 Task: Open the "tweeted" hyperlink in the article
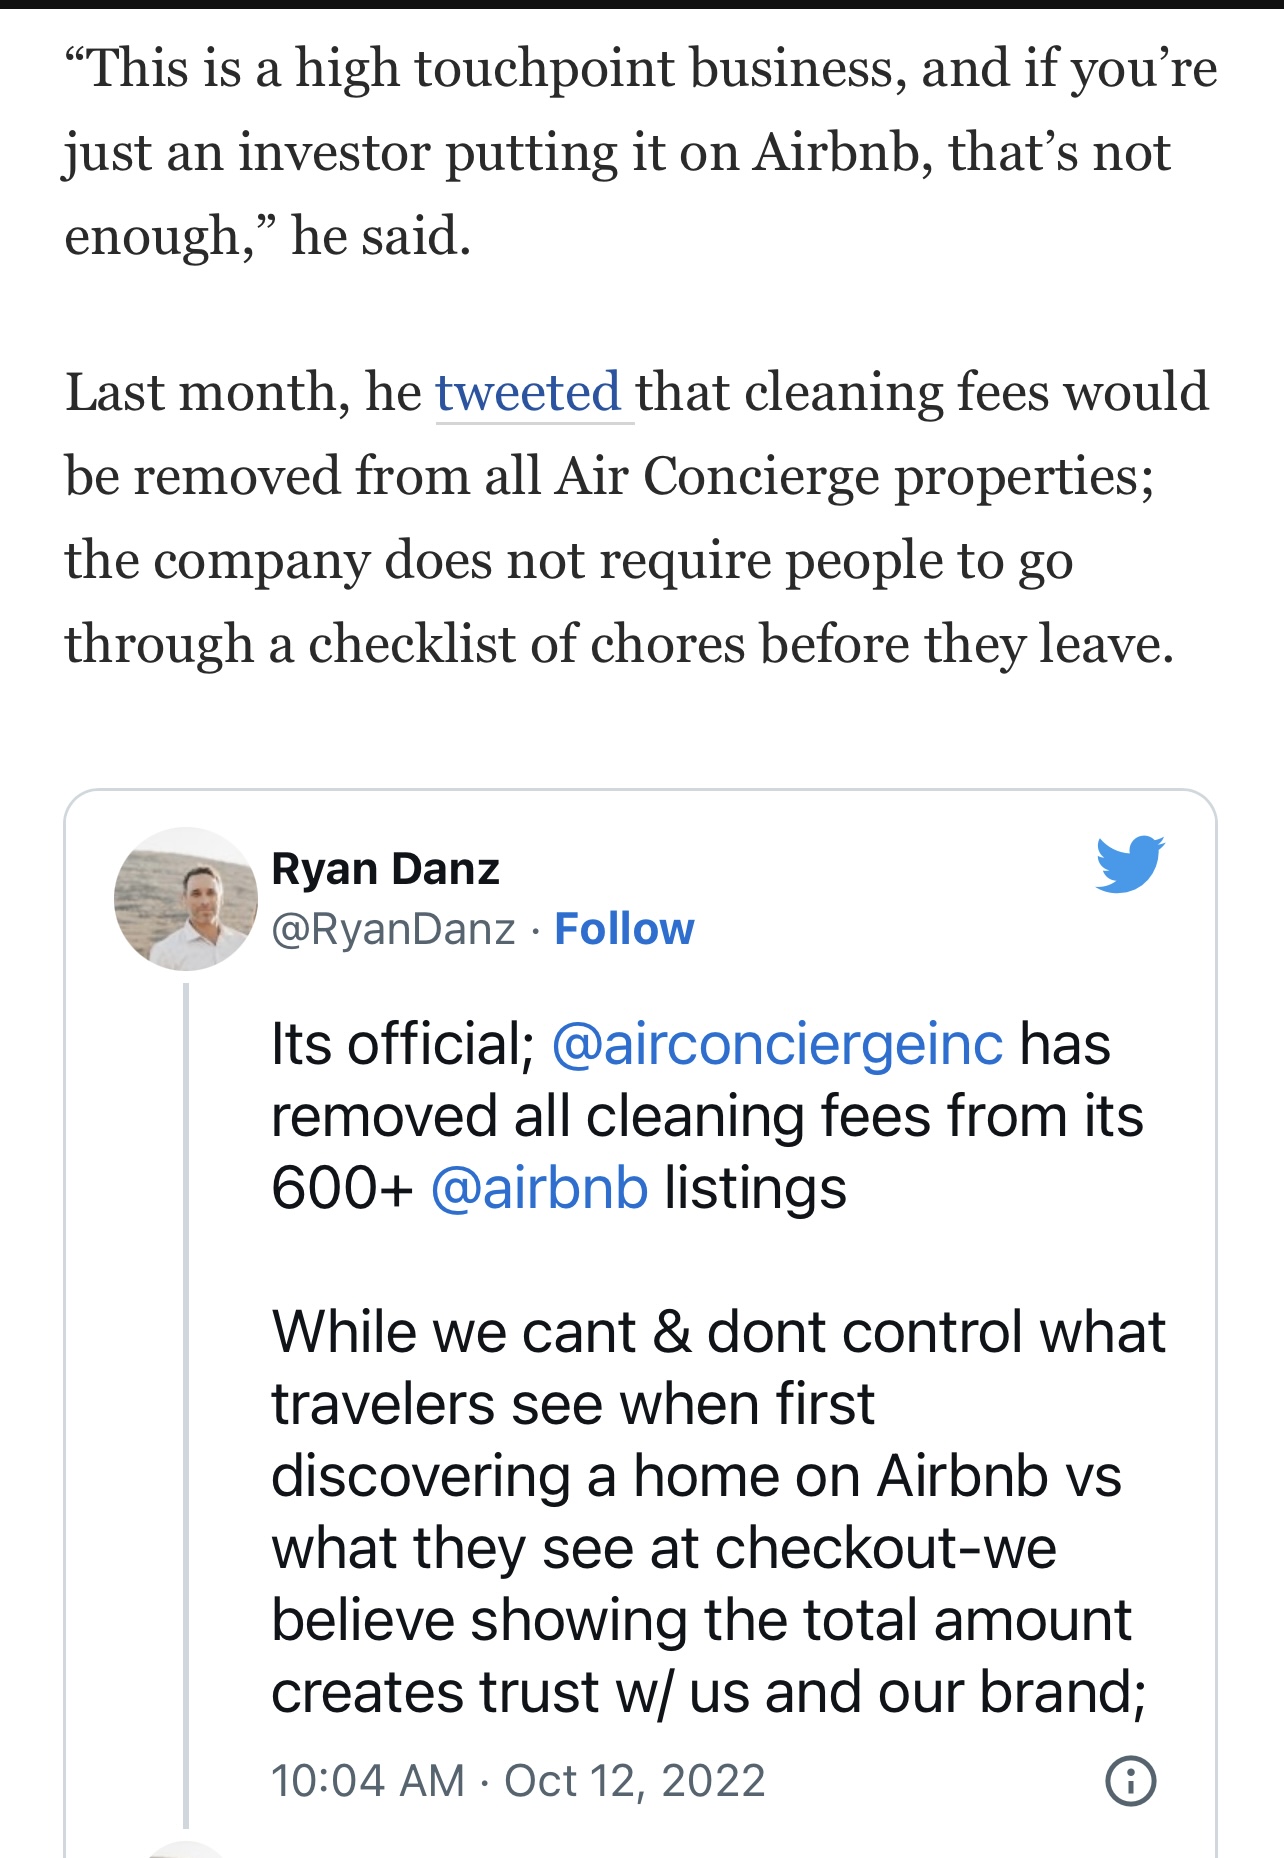528,391
